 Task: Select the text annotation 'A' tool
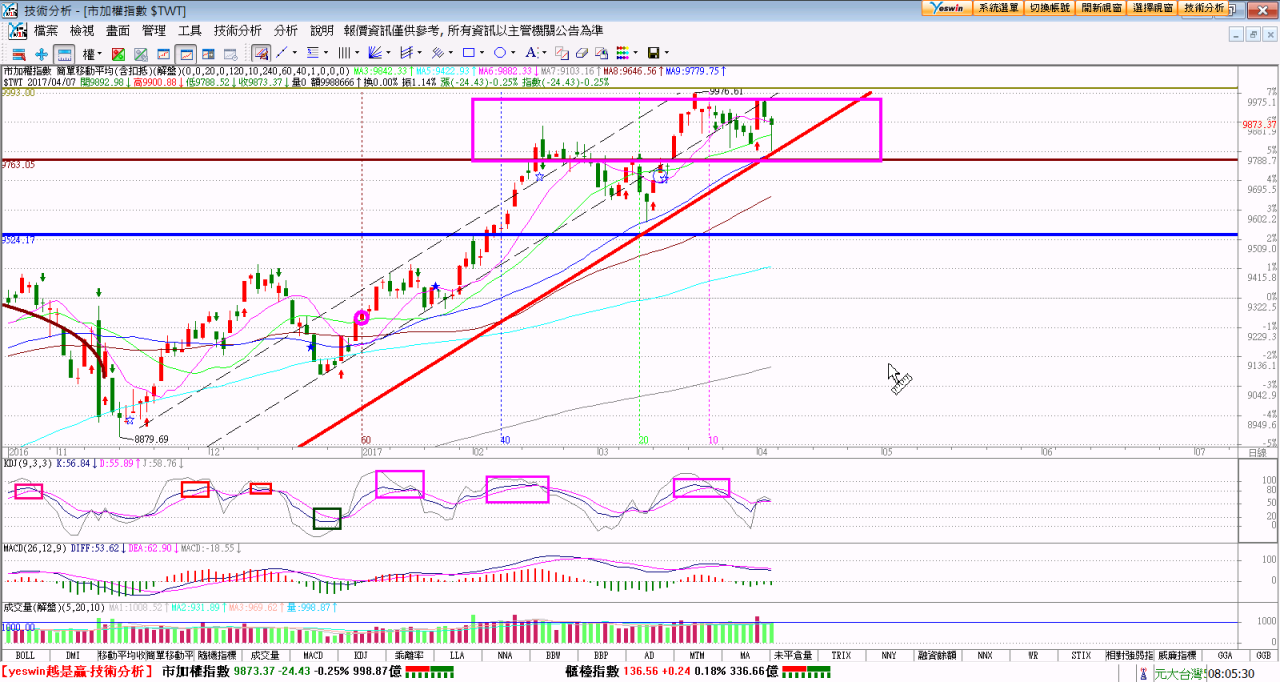(x=529, y=53)
